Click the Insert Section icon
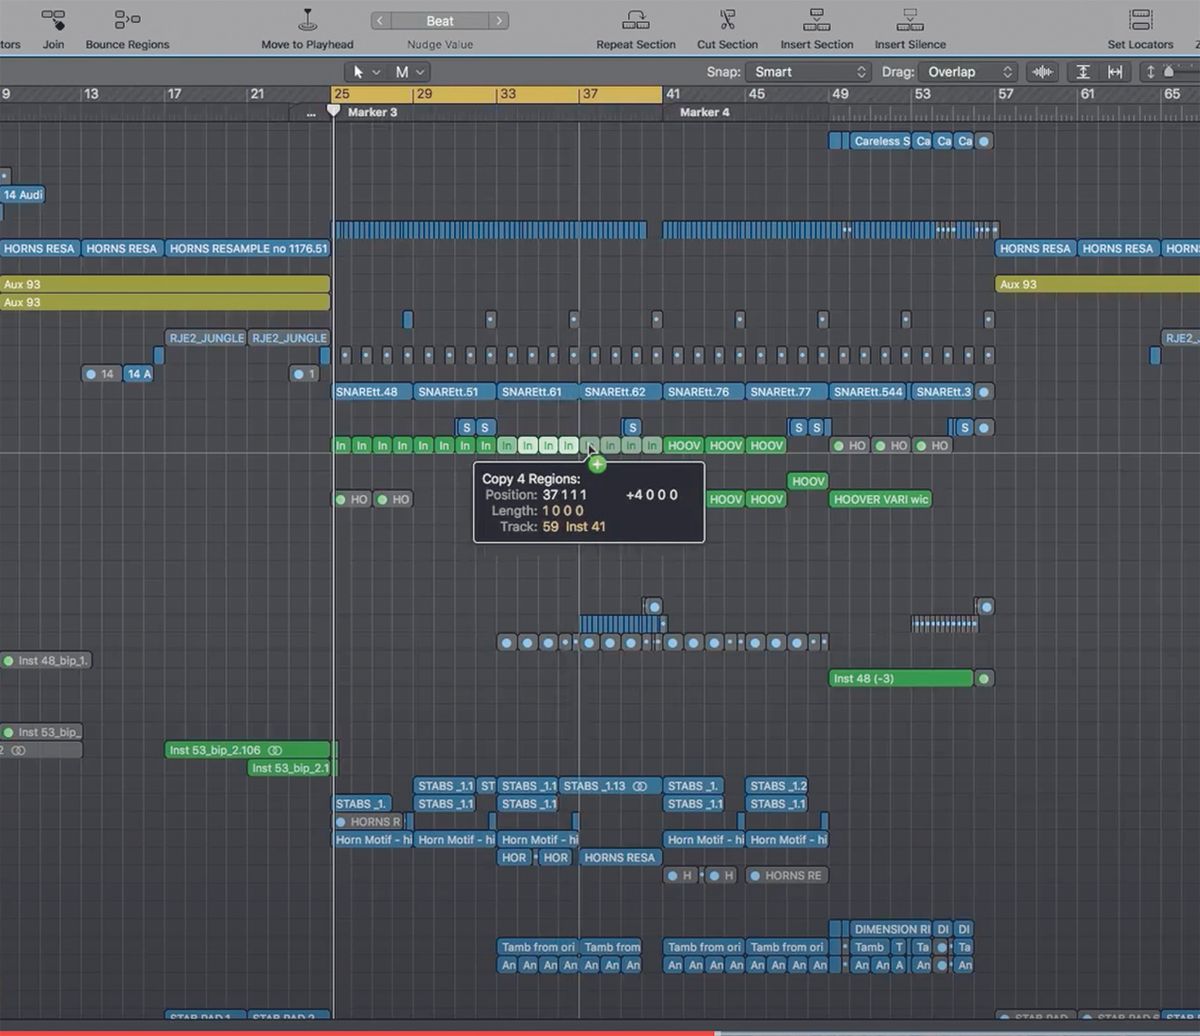1200x1036 pixels. coord(817,19)
